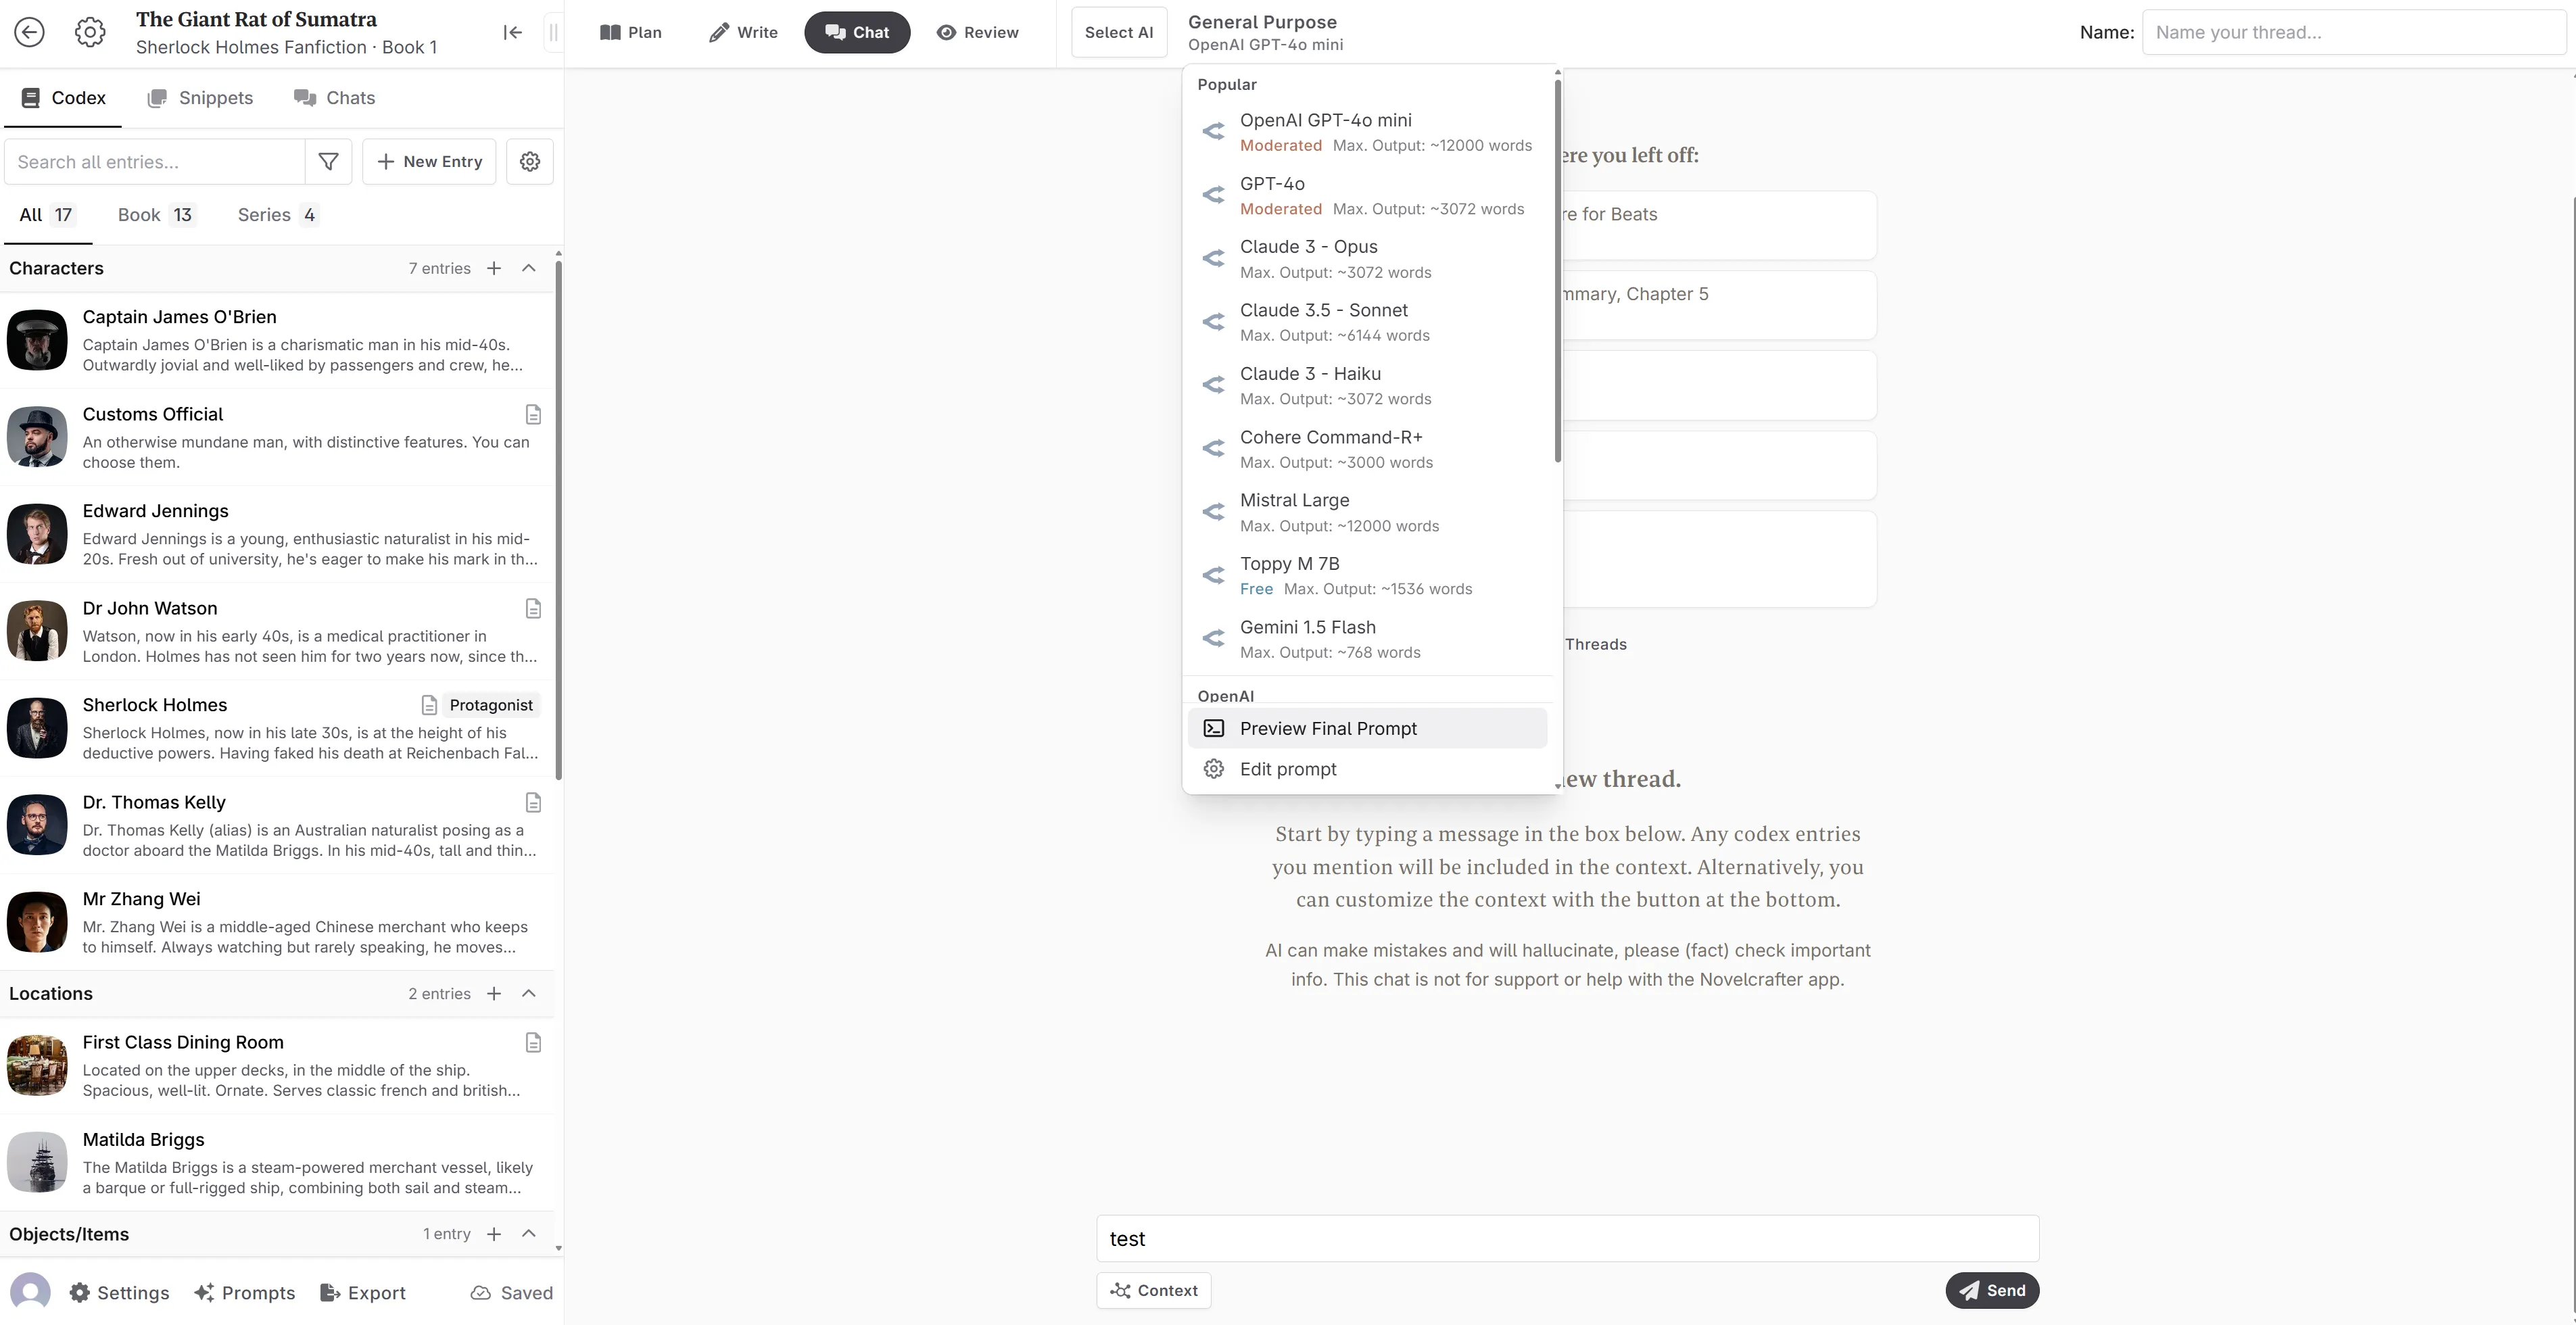Open the Context button below message box
The width and height of the screenshot is (2576, 1325).
click(x=1154, y=1290)
